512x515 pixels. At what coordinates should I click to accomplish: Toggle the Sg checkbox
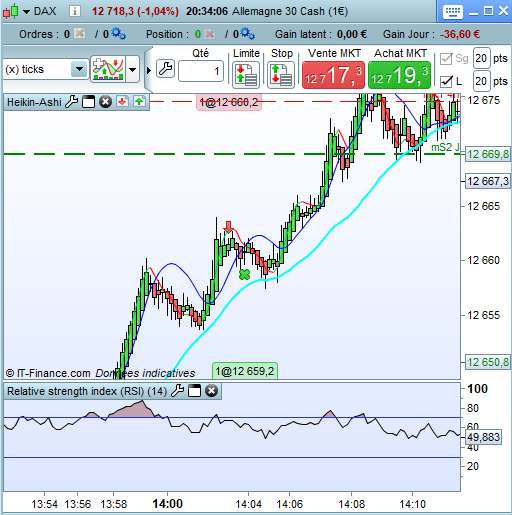(446, 59)
